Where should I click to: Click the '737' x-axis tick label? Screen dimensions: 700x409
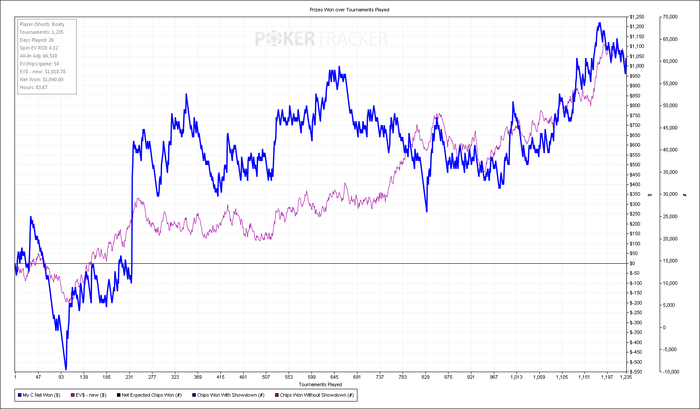pyautogui.click(x=379, y=377)
